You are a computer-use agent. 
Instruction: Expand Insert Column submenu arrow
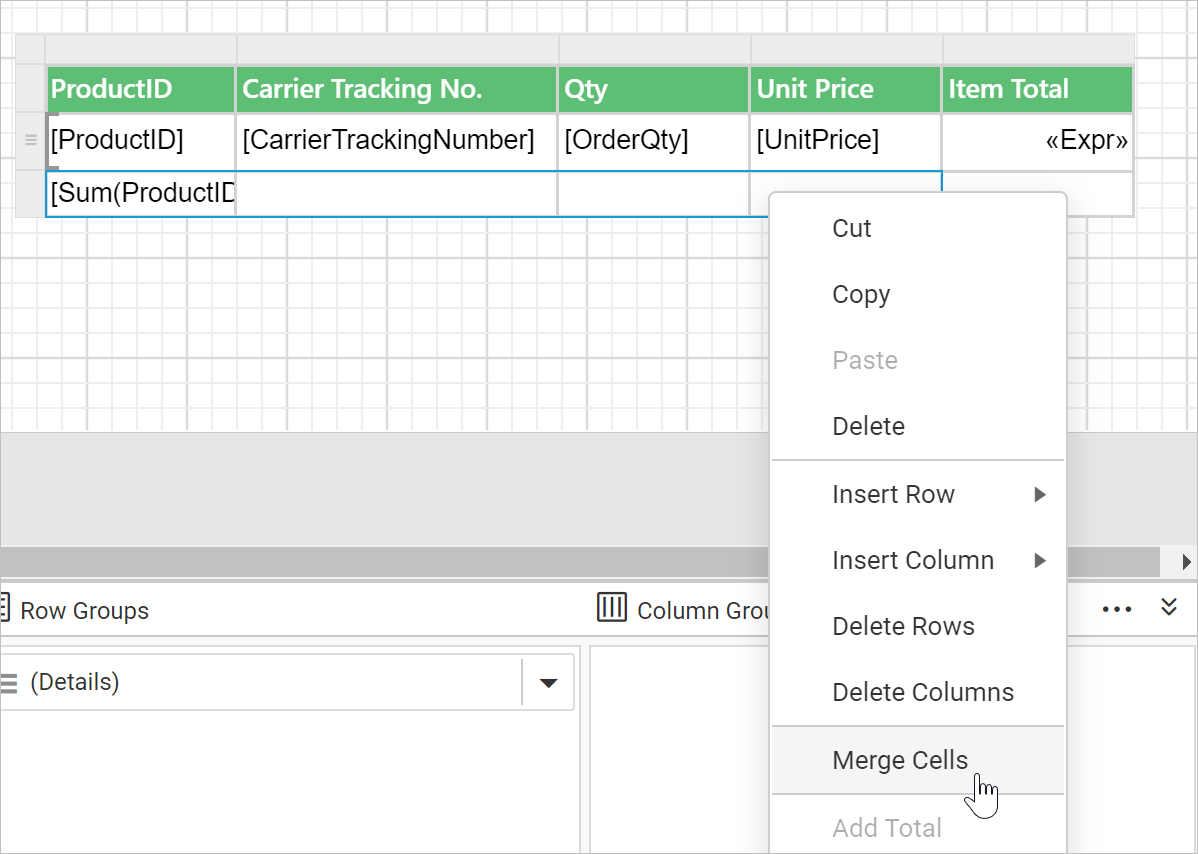point(1040,561)
